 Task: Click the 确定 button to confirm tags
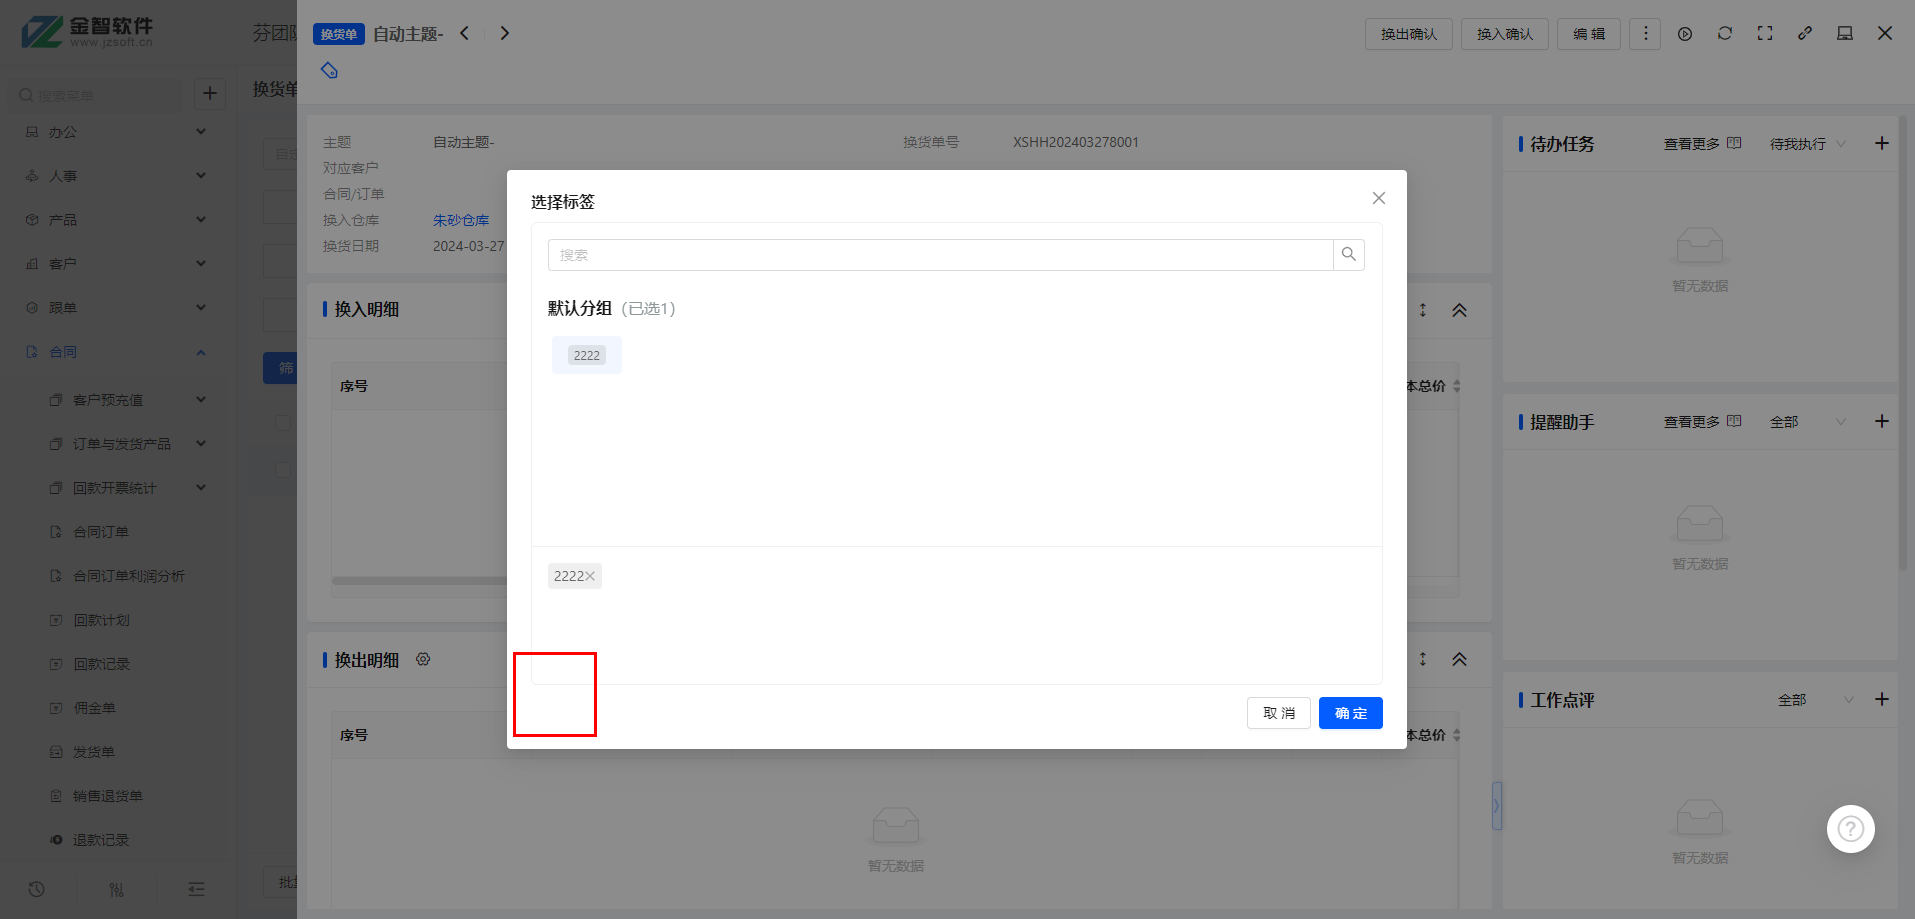click(x=1350, y=713)
